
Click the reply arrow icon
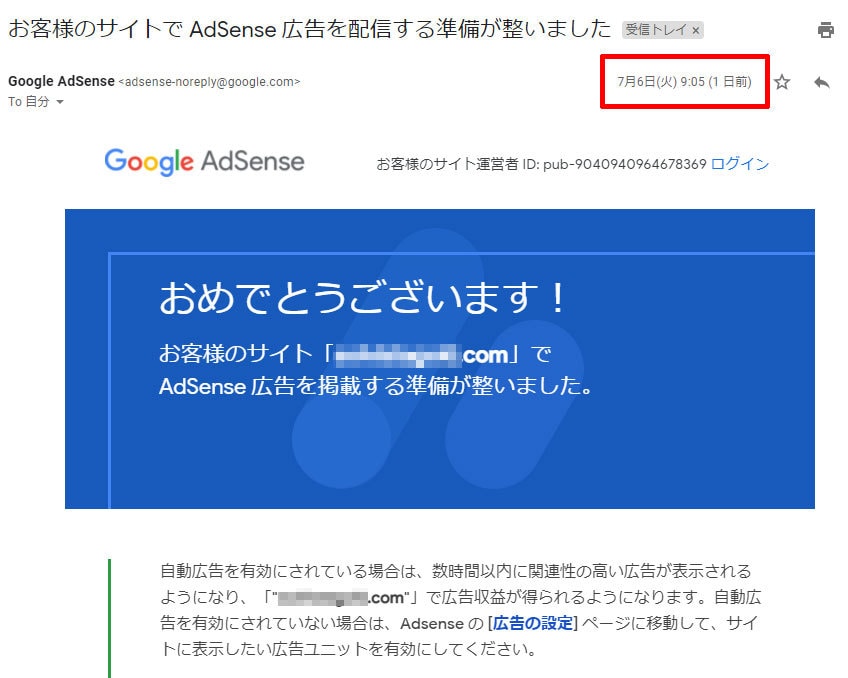pyautogui.click(x=822, y=82)
